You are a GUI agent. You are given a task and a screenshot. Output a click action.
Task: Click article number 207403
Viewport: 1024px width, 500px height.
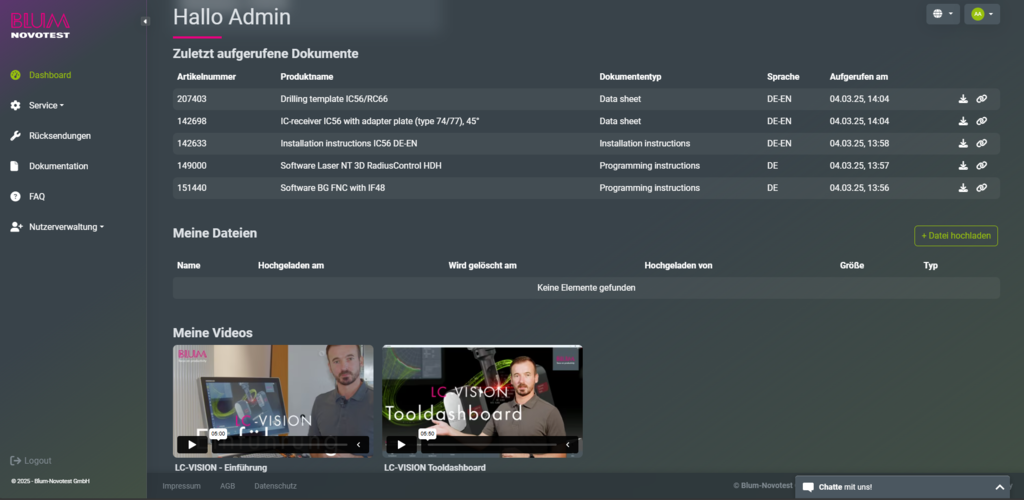click(x=191, y=99)
